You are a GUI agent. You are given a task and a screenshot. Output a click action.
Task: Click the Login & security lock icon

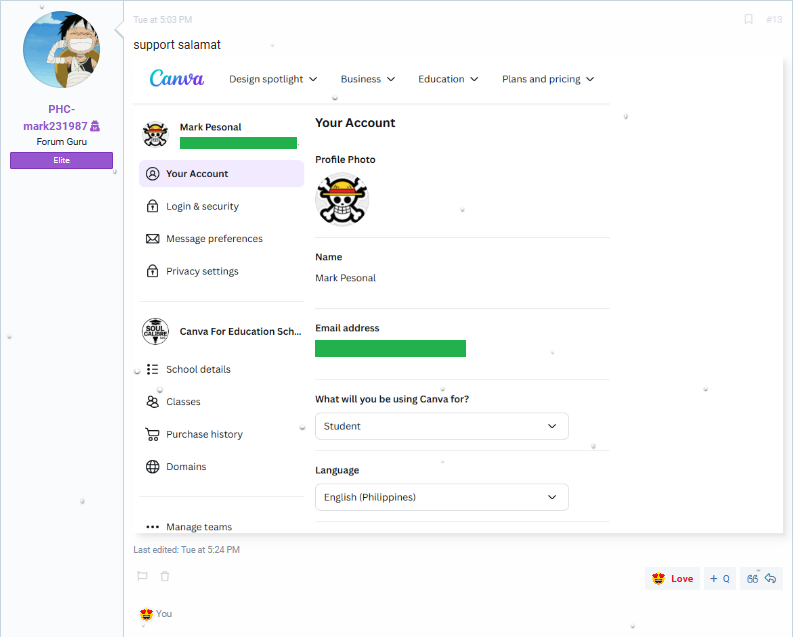pos(152,206)
